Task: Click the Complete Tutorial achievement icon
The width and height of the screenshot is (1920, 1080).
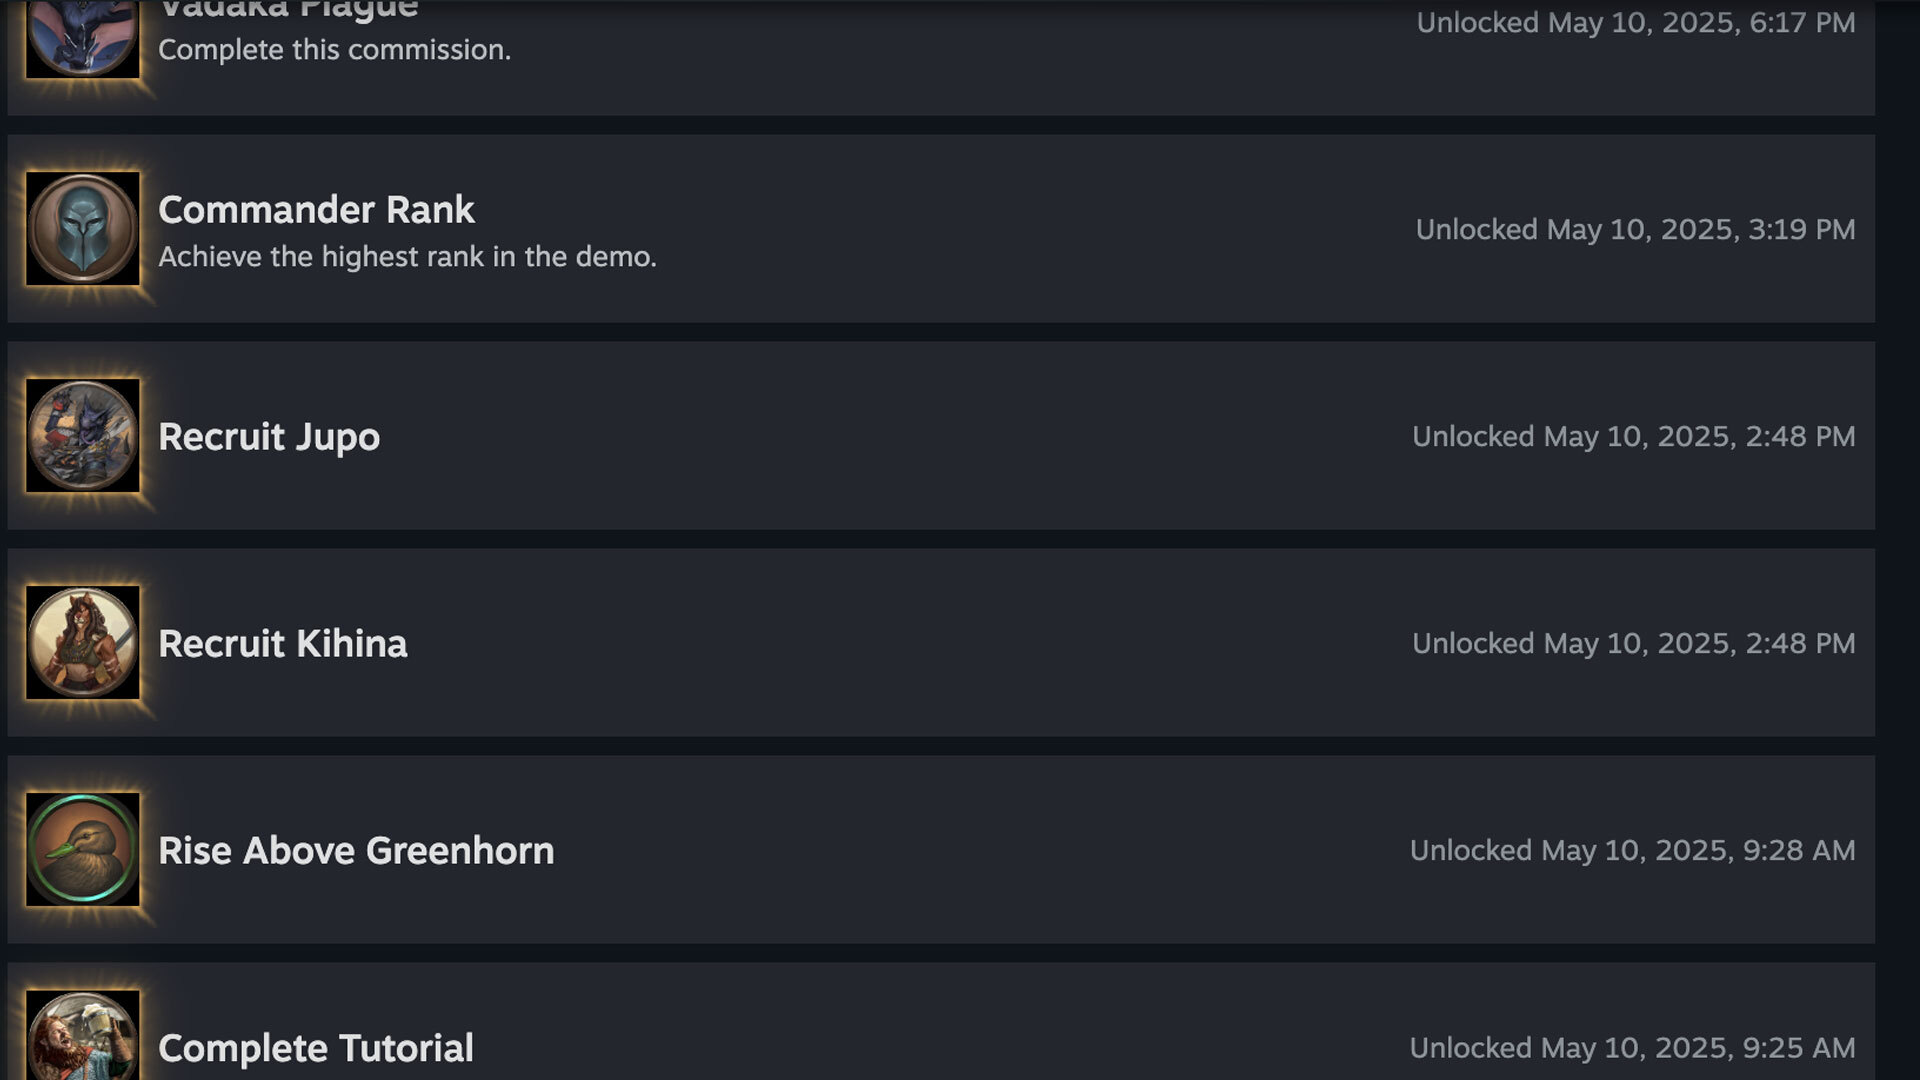Action: pos(83,1038)
